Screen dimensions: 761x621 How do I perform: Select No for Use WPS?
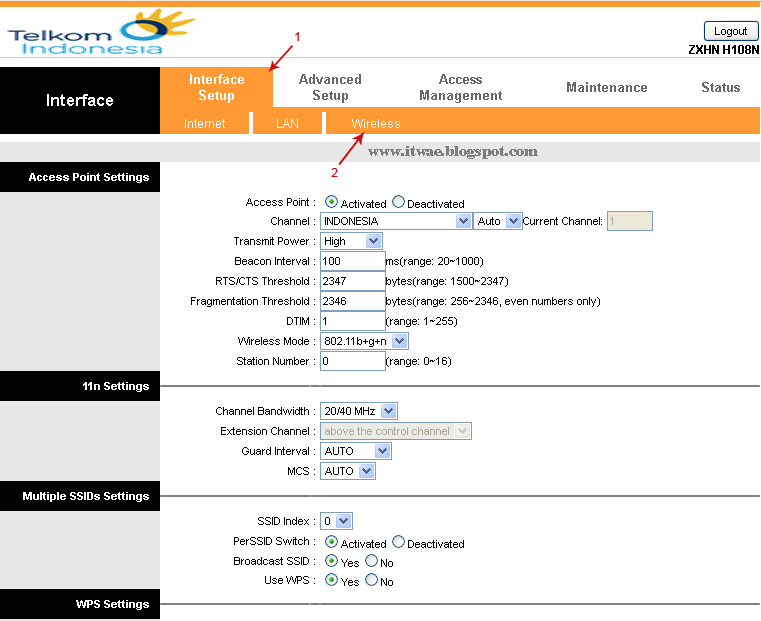coord(371,579)
